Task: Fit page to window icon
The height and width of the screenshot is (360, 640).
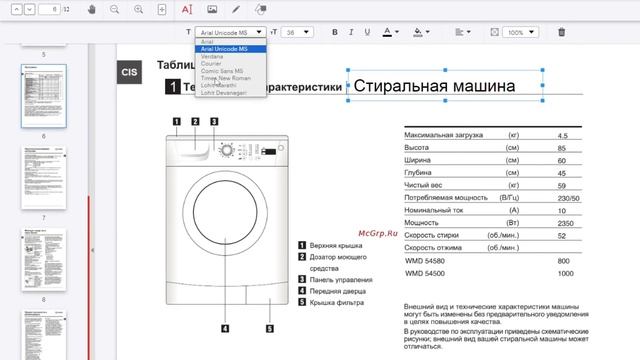Action: point(162,9)
